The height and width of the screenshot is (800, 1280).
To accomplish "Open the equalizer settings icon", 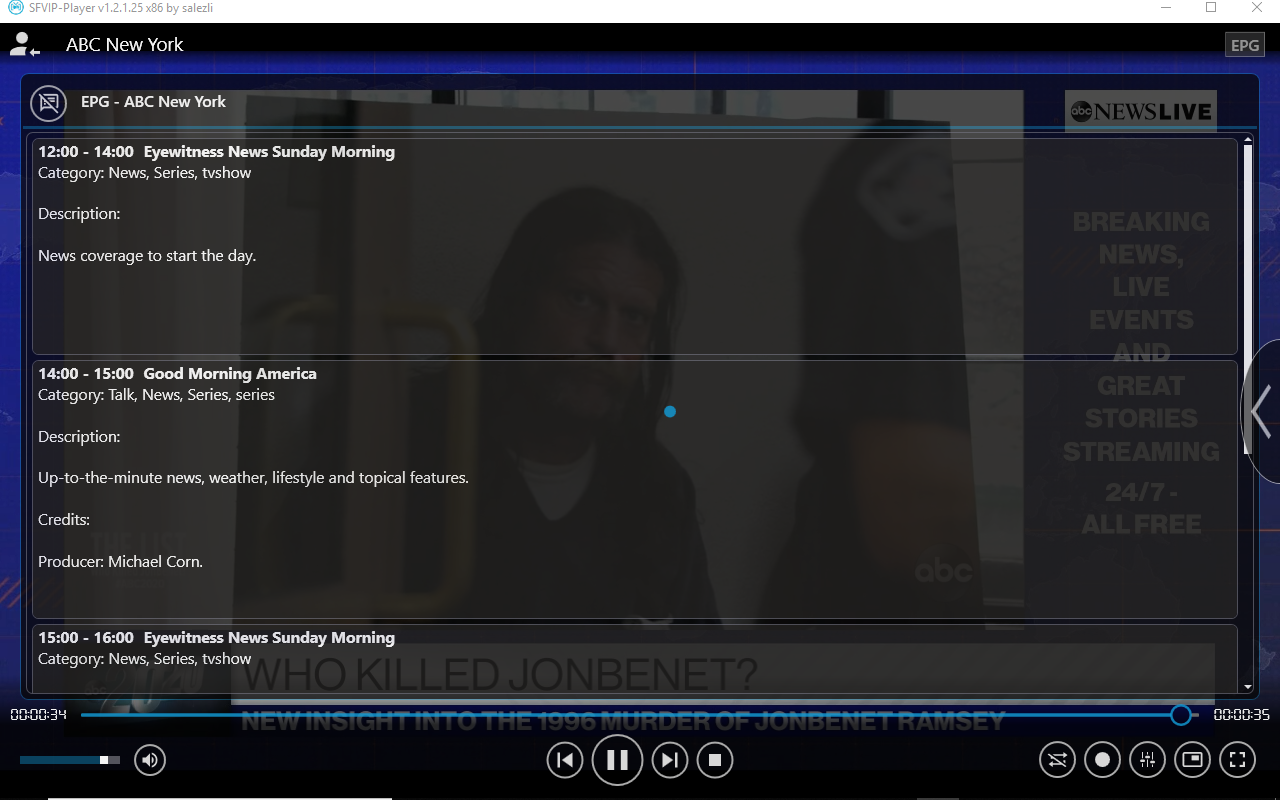I will click(x=1147, y=760).
